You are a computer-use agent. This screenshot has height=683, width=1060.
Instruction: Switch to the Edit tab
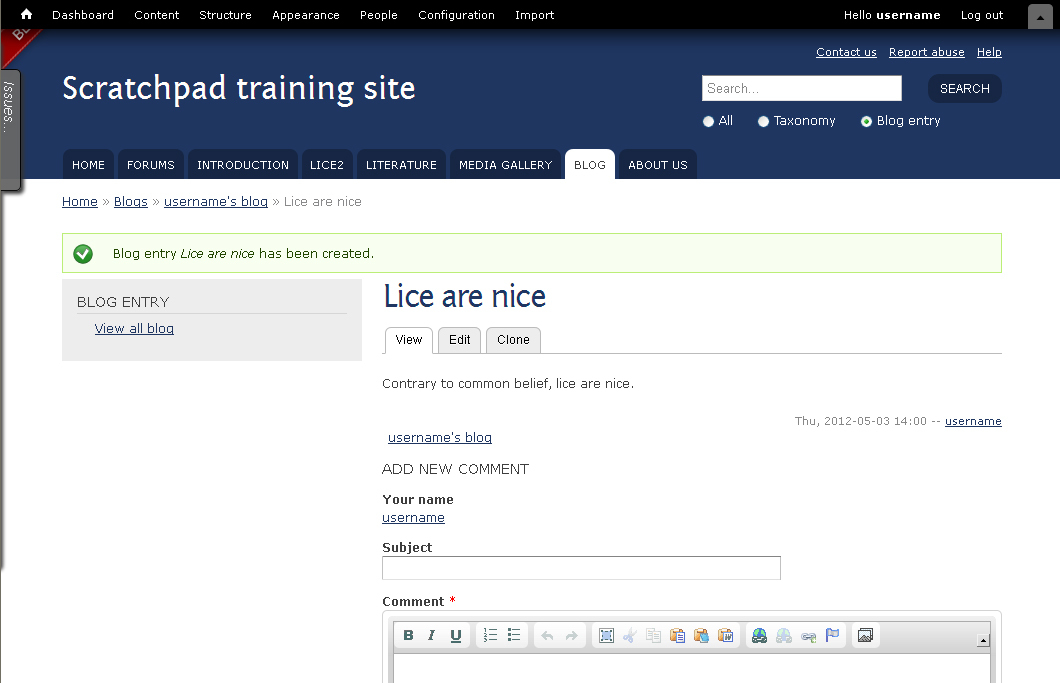pyautogui.click(x=460, y=339)
